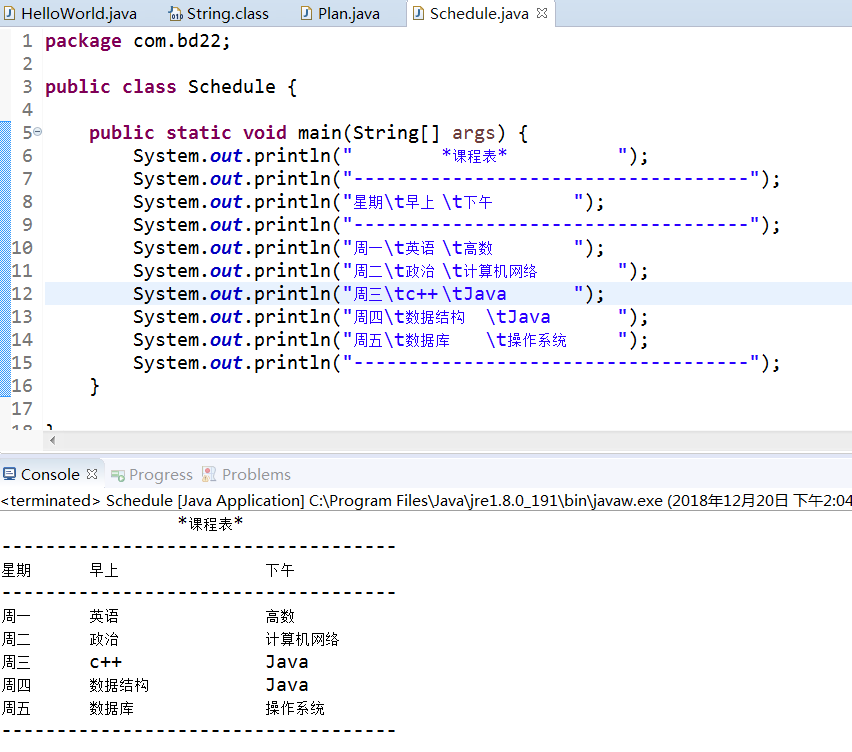Click line number 1 in the gutter
Screen dimensions: 852x752
[27, 41]
